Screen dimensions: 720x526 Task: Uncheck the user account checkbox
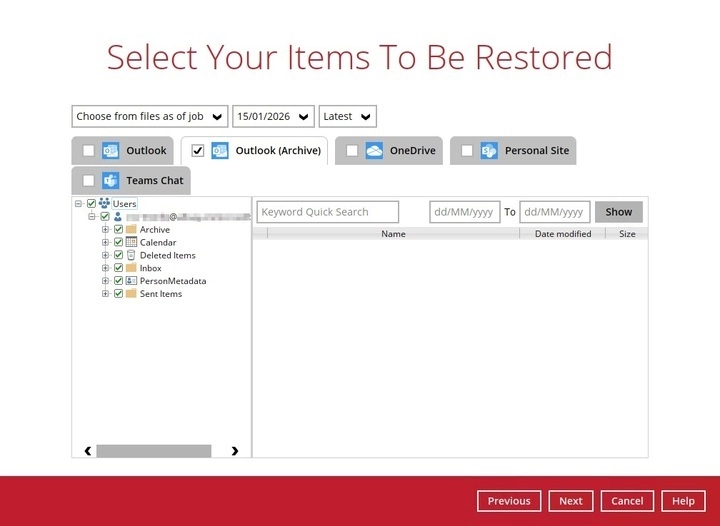coord(105,216)
